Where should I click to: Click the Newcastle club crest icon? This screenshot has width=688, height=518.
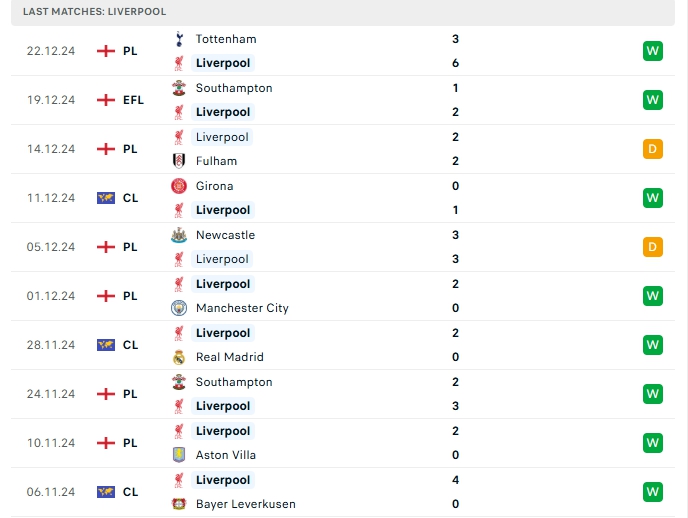[179, 235]
